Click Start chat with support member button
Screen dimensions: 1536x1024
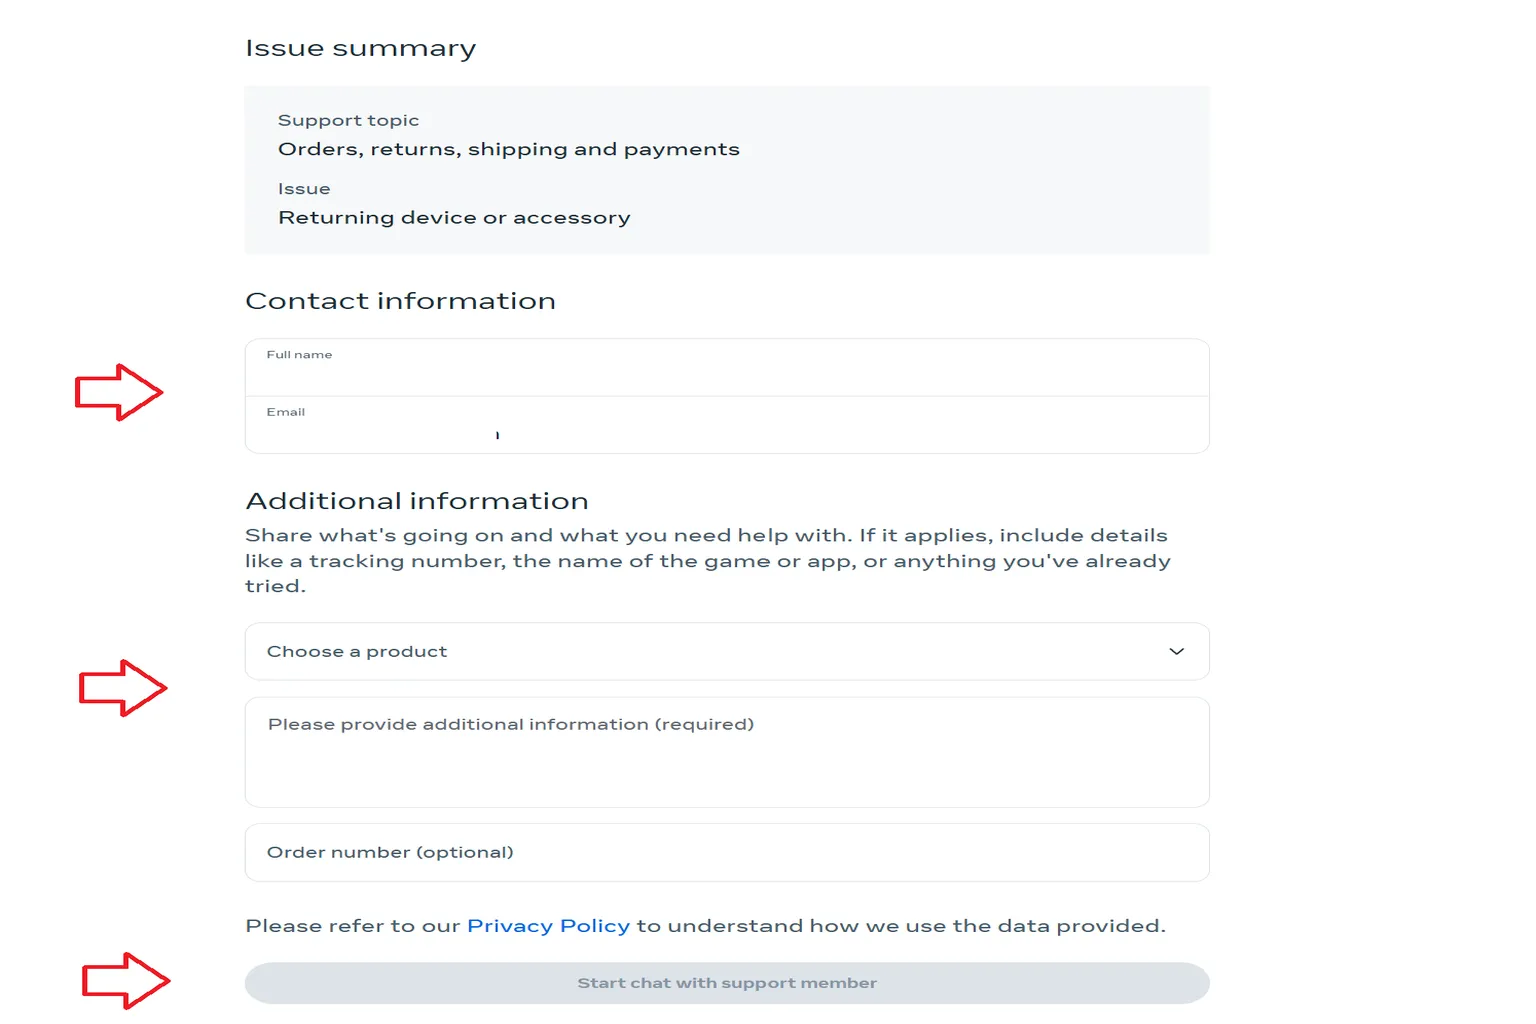point(727,983)
